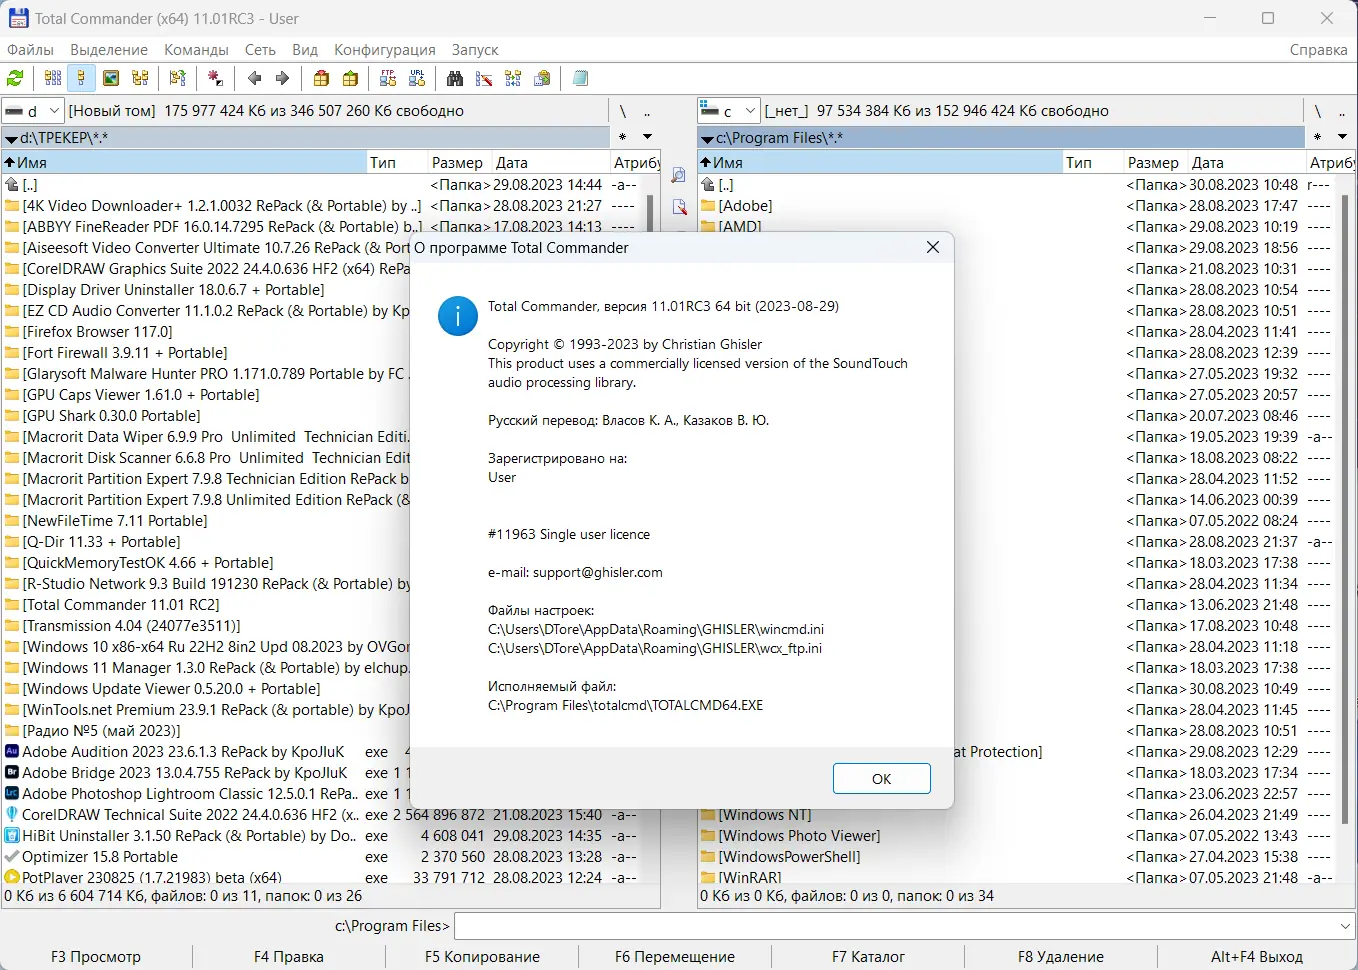This screenshot has width=1358, height=970.
Task: Click the unpack files archive icon
Action: pyautogui.click(x=350, y=78)
